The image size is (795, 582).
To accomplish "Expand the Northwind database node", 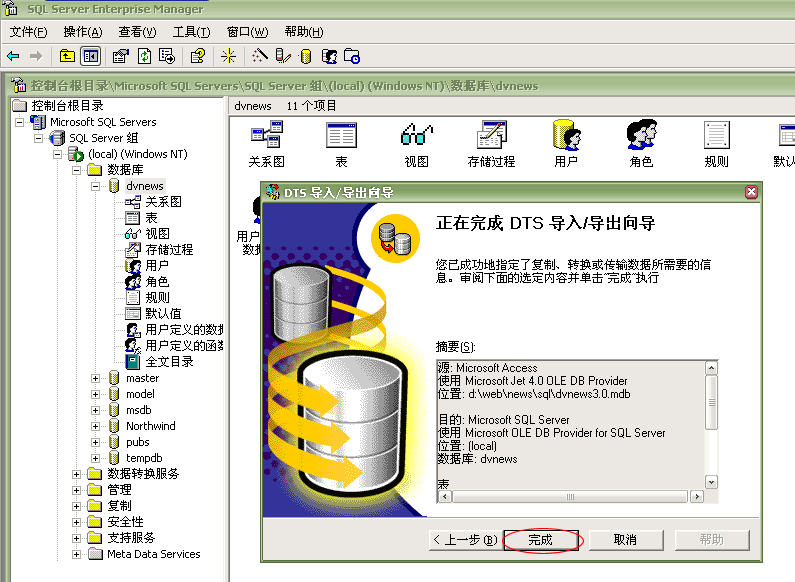I will 96,426.
